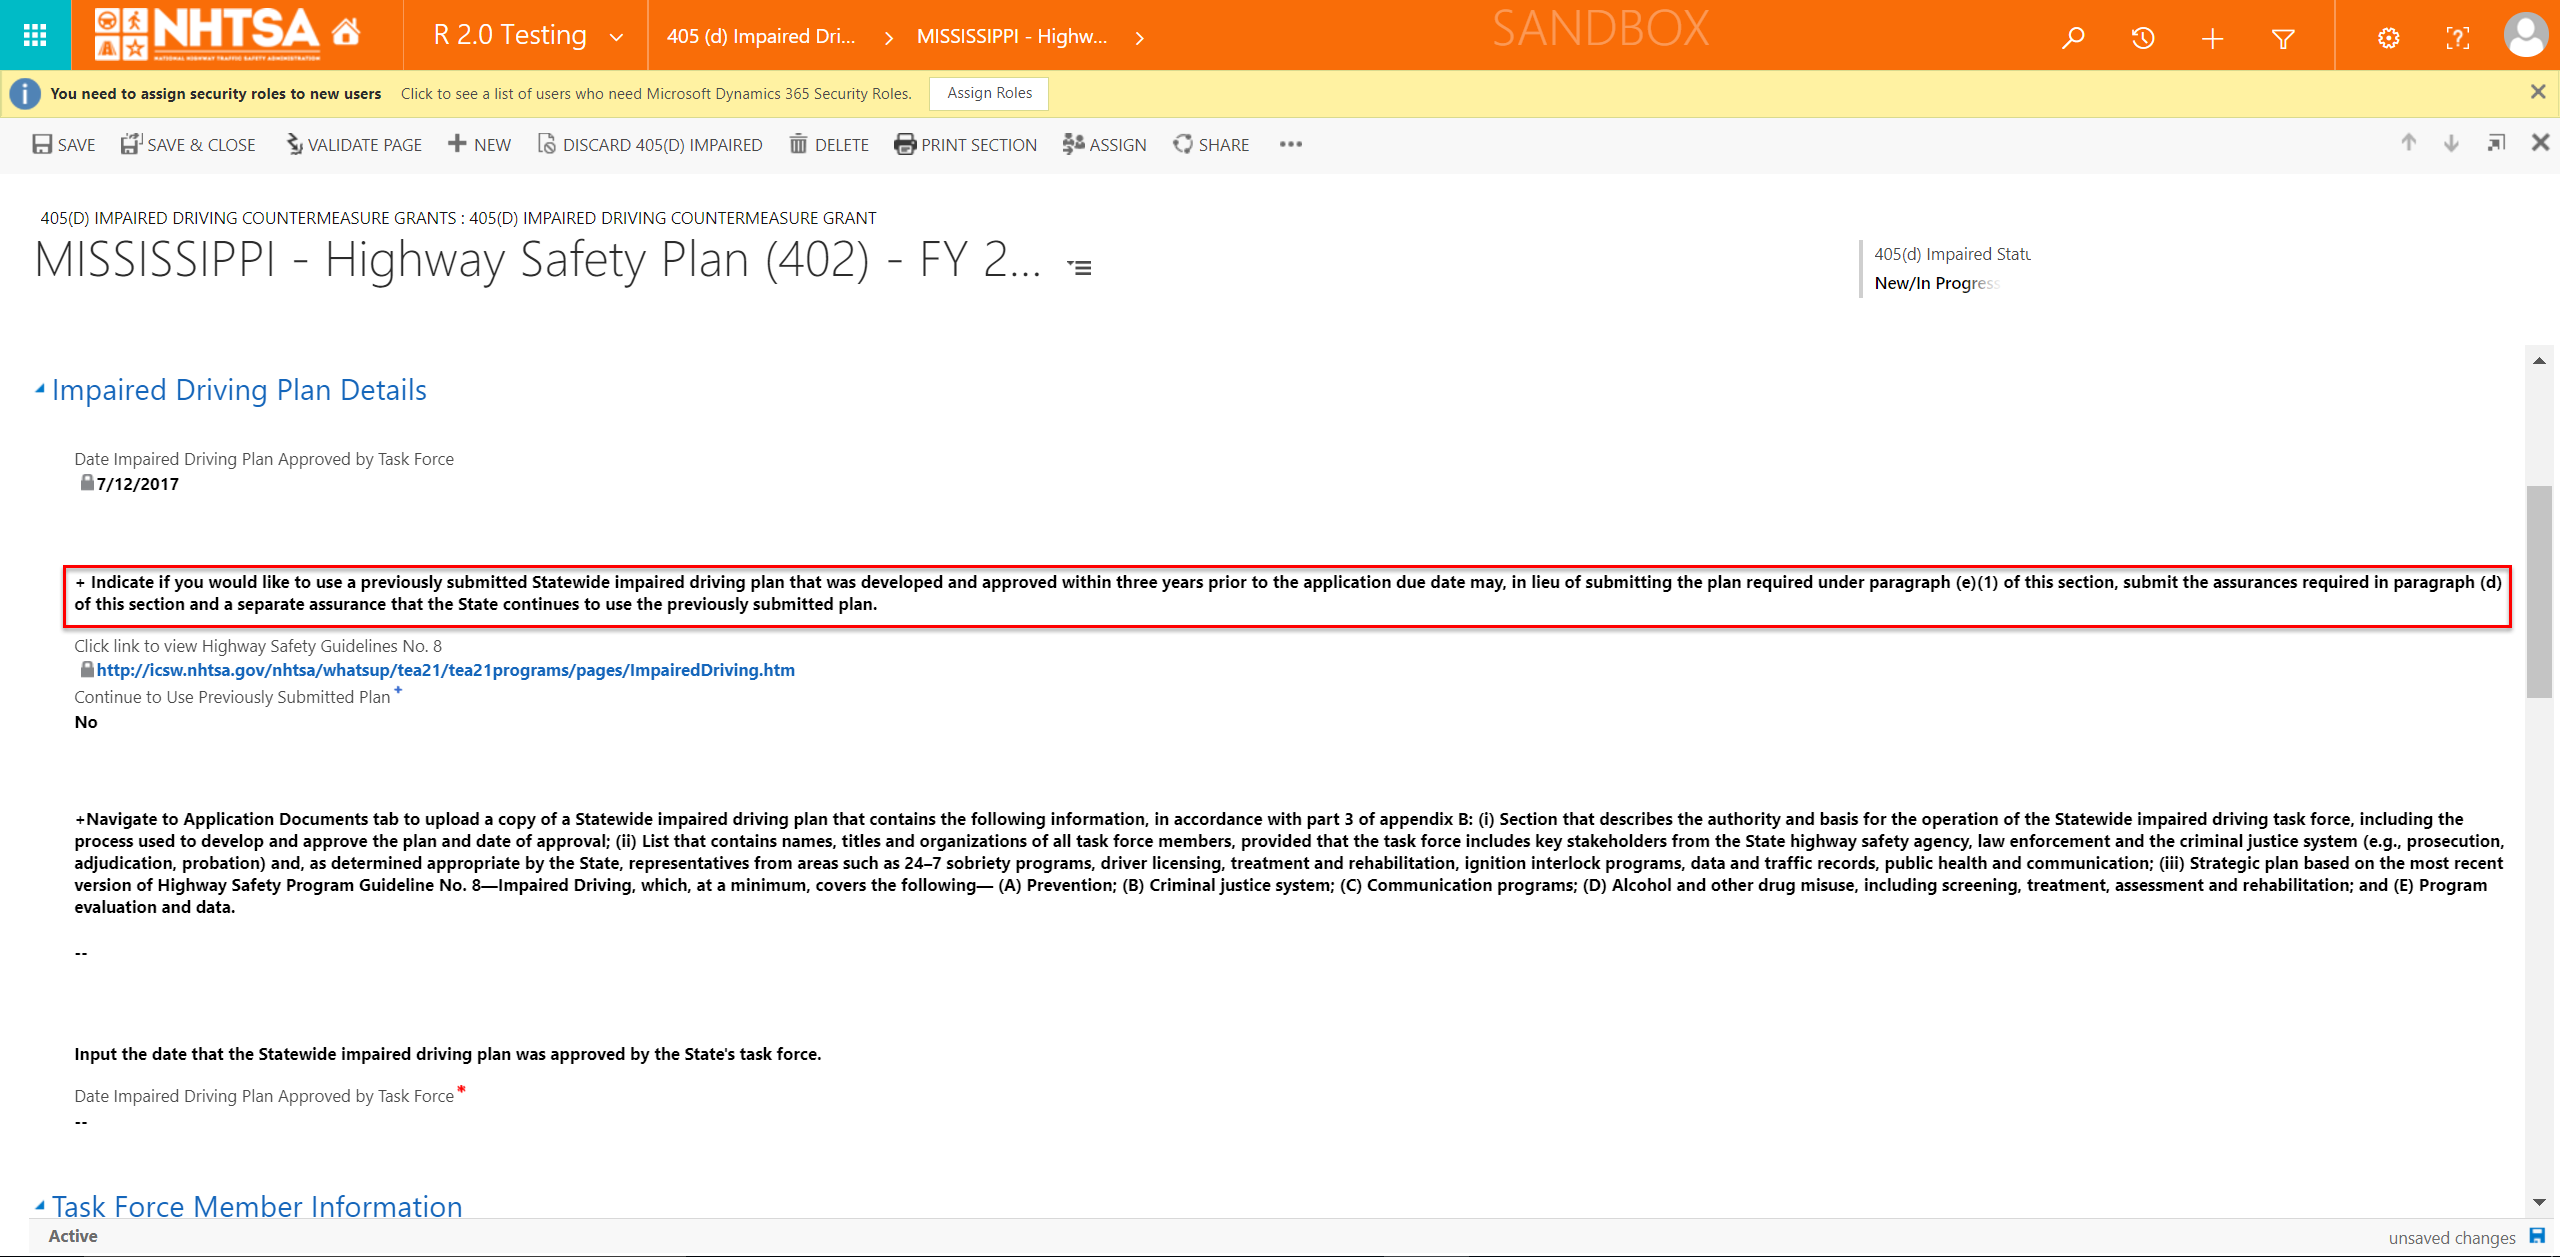Click the help question mark icon
Screen dimensions: 2560x1257
(x=2457, y=38)
